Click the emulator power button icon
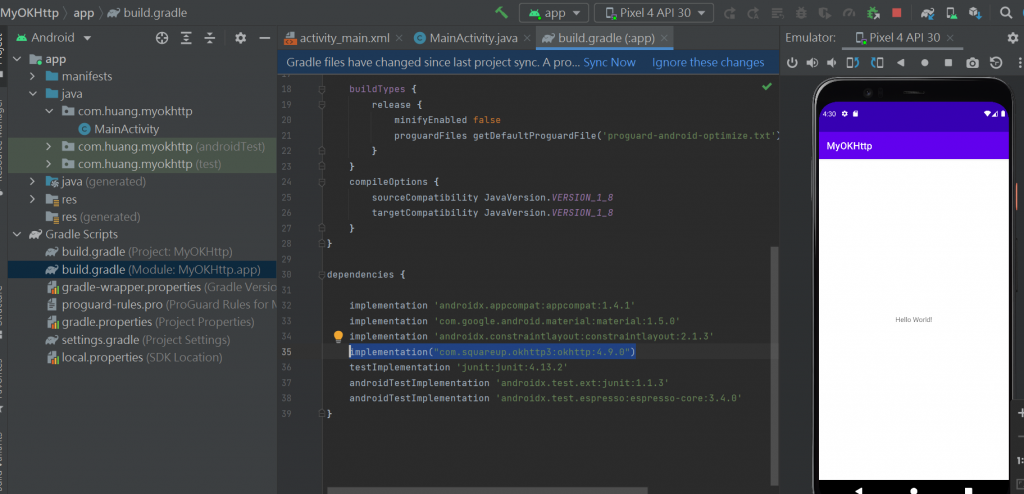 [793, 62]
